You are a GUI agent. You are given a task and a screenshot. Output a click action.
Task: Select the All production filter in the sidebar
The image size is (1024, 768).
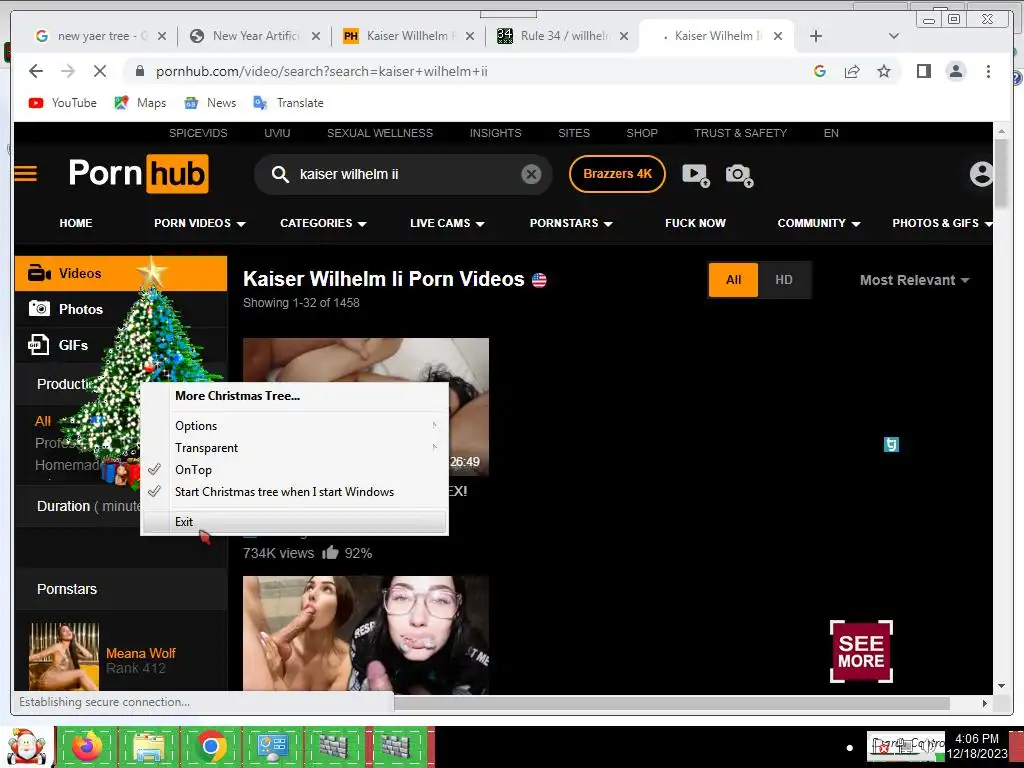pyautogui.click(x=42, y=421)
